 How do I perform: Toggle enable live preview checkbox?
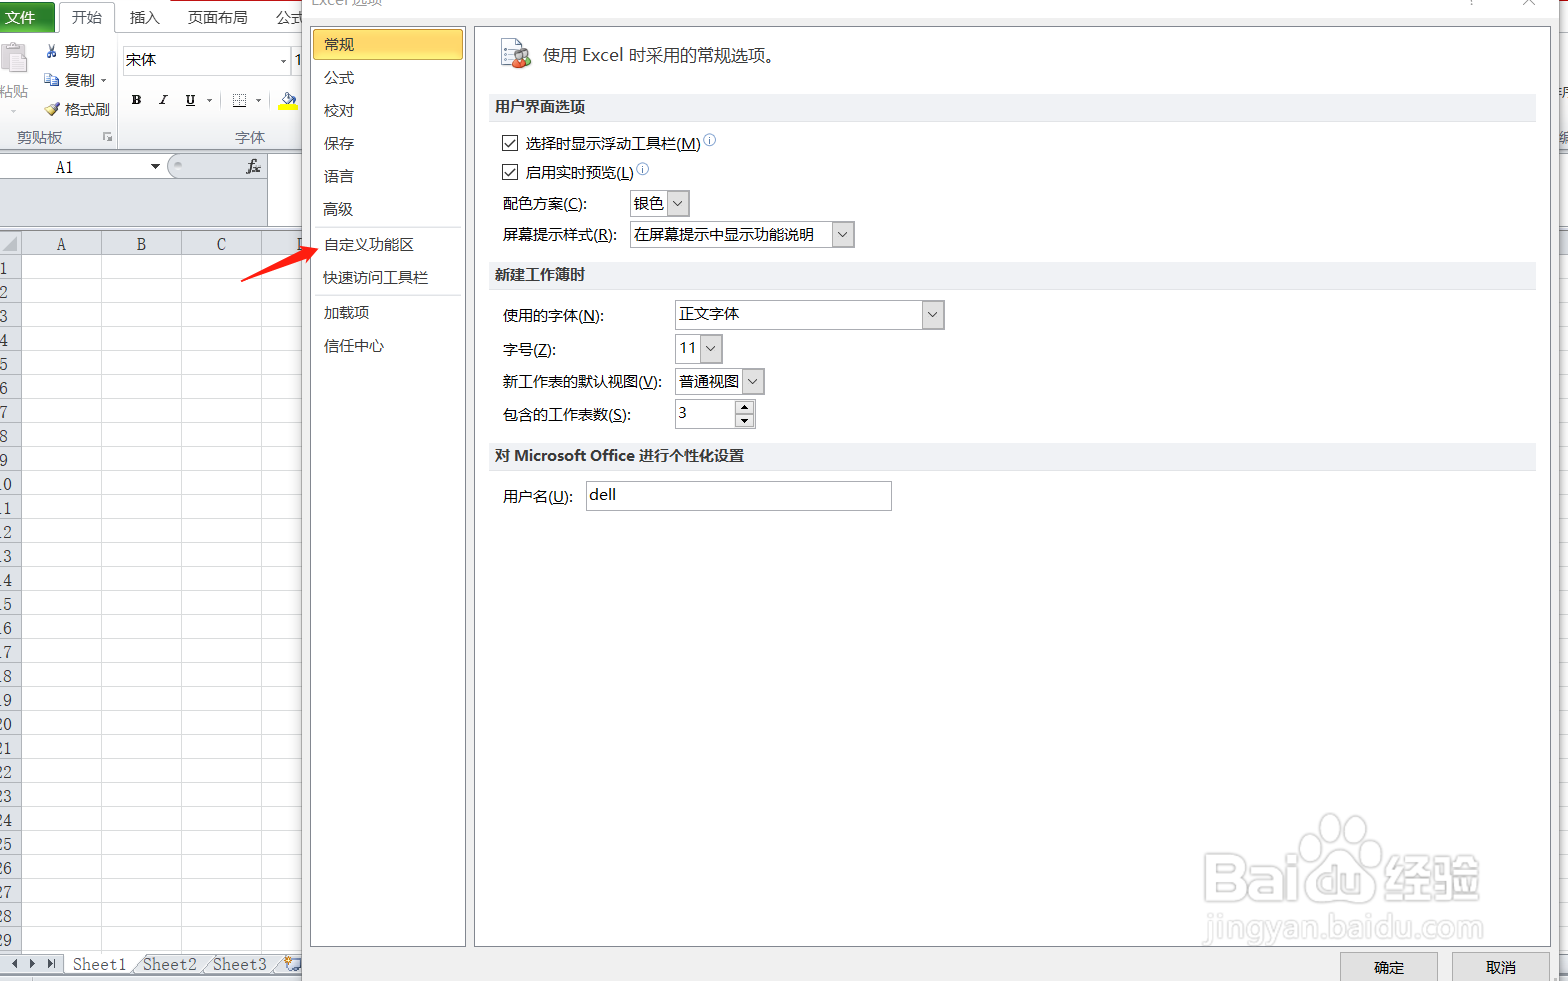click(x=510, y=172)
